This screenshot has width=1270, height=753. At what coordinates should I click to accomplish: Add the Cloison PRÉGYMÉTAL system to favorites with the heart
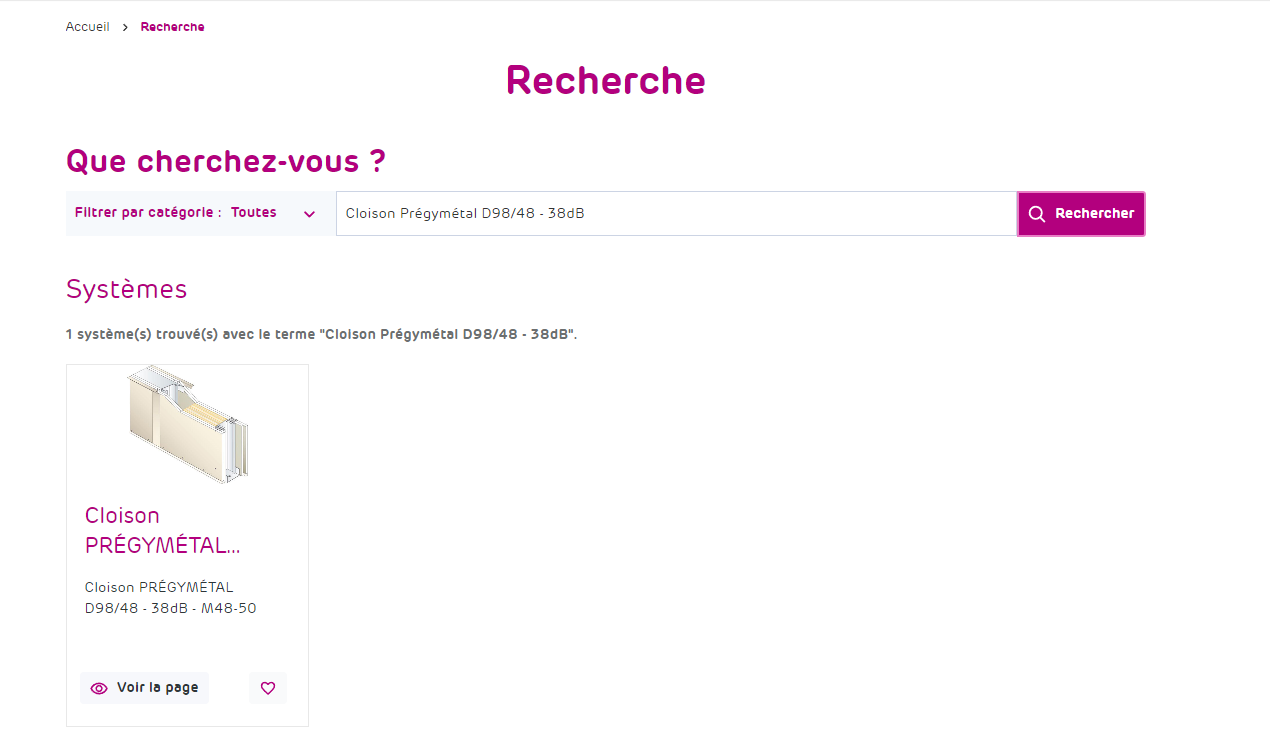click(x=268, y=688)
